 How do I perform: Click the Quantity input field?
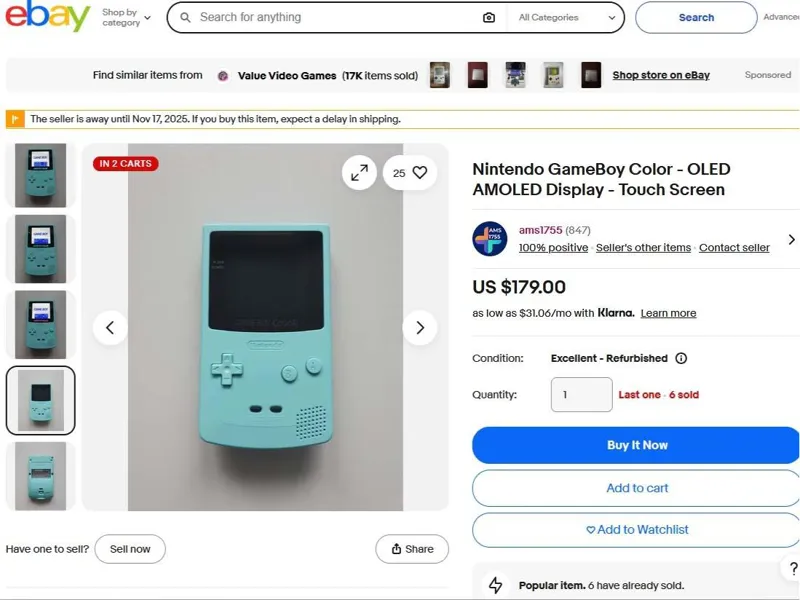click(581, 395)
